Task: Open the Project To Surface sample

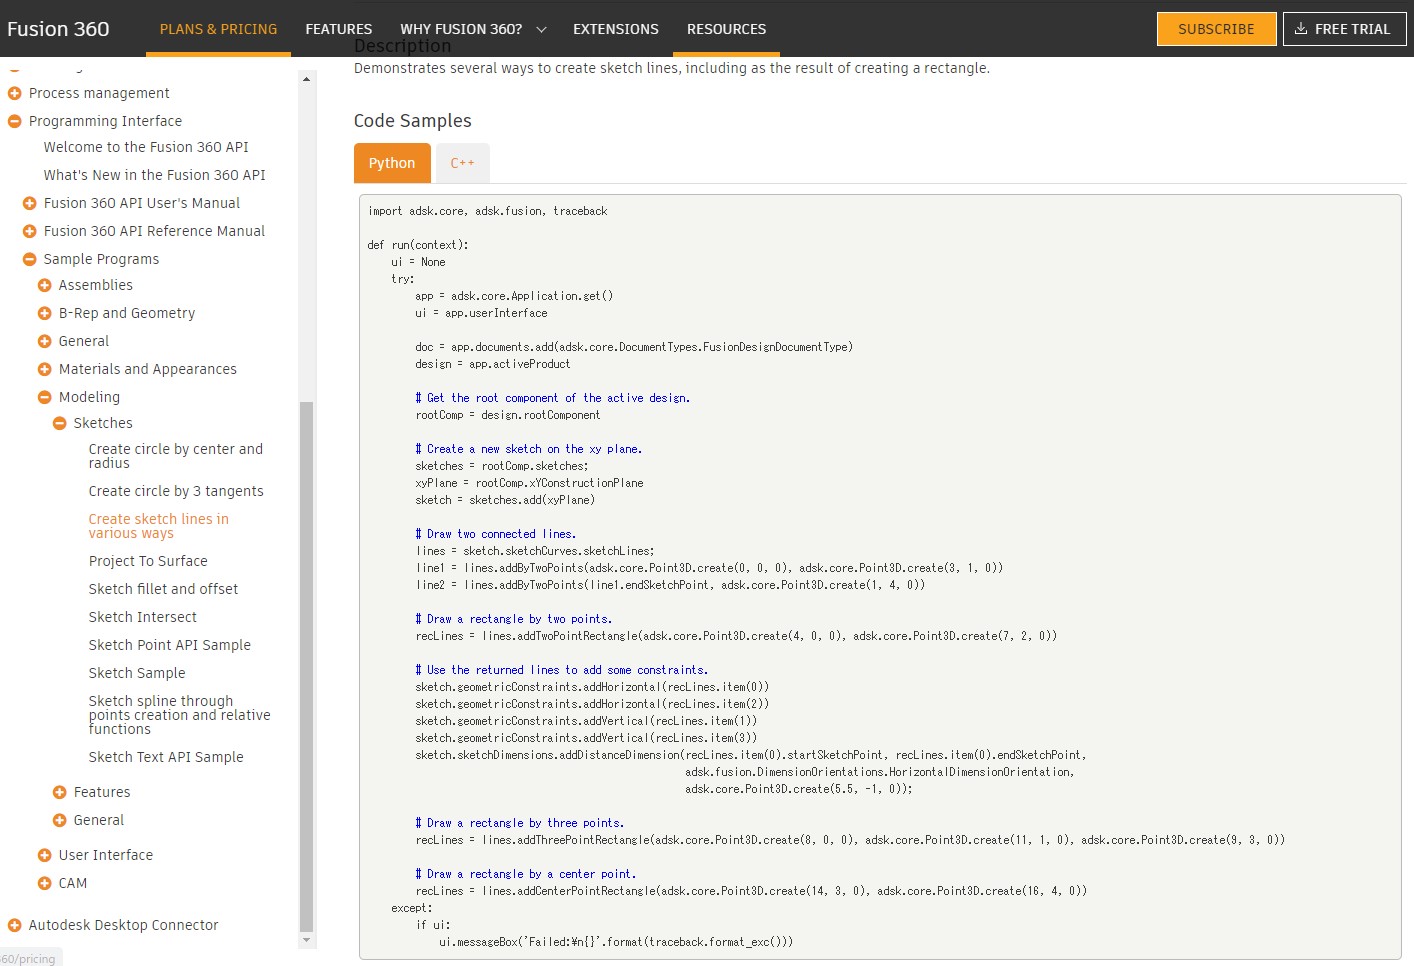Action: (x=148, y=561)
